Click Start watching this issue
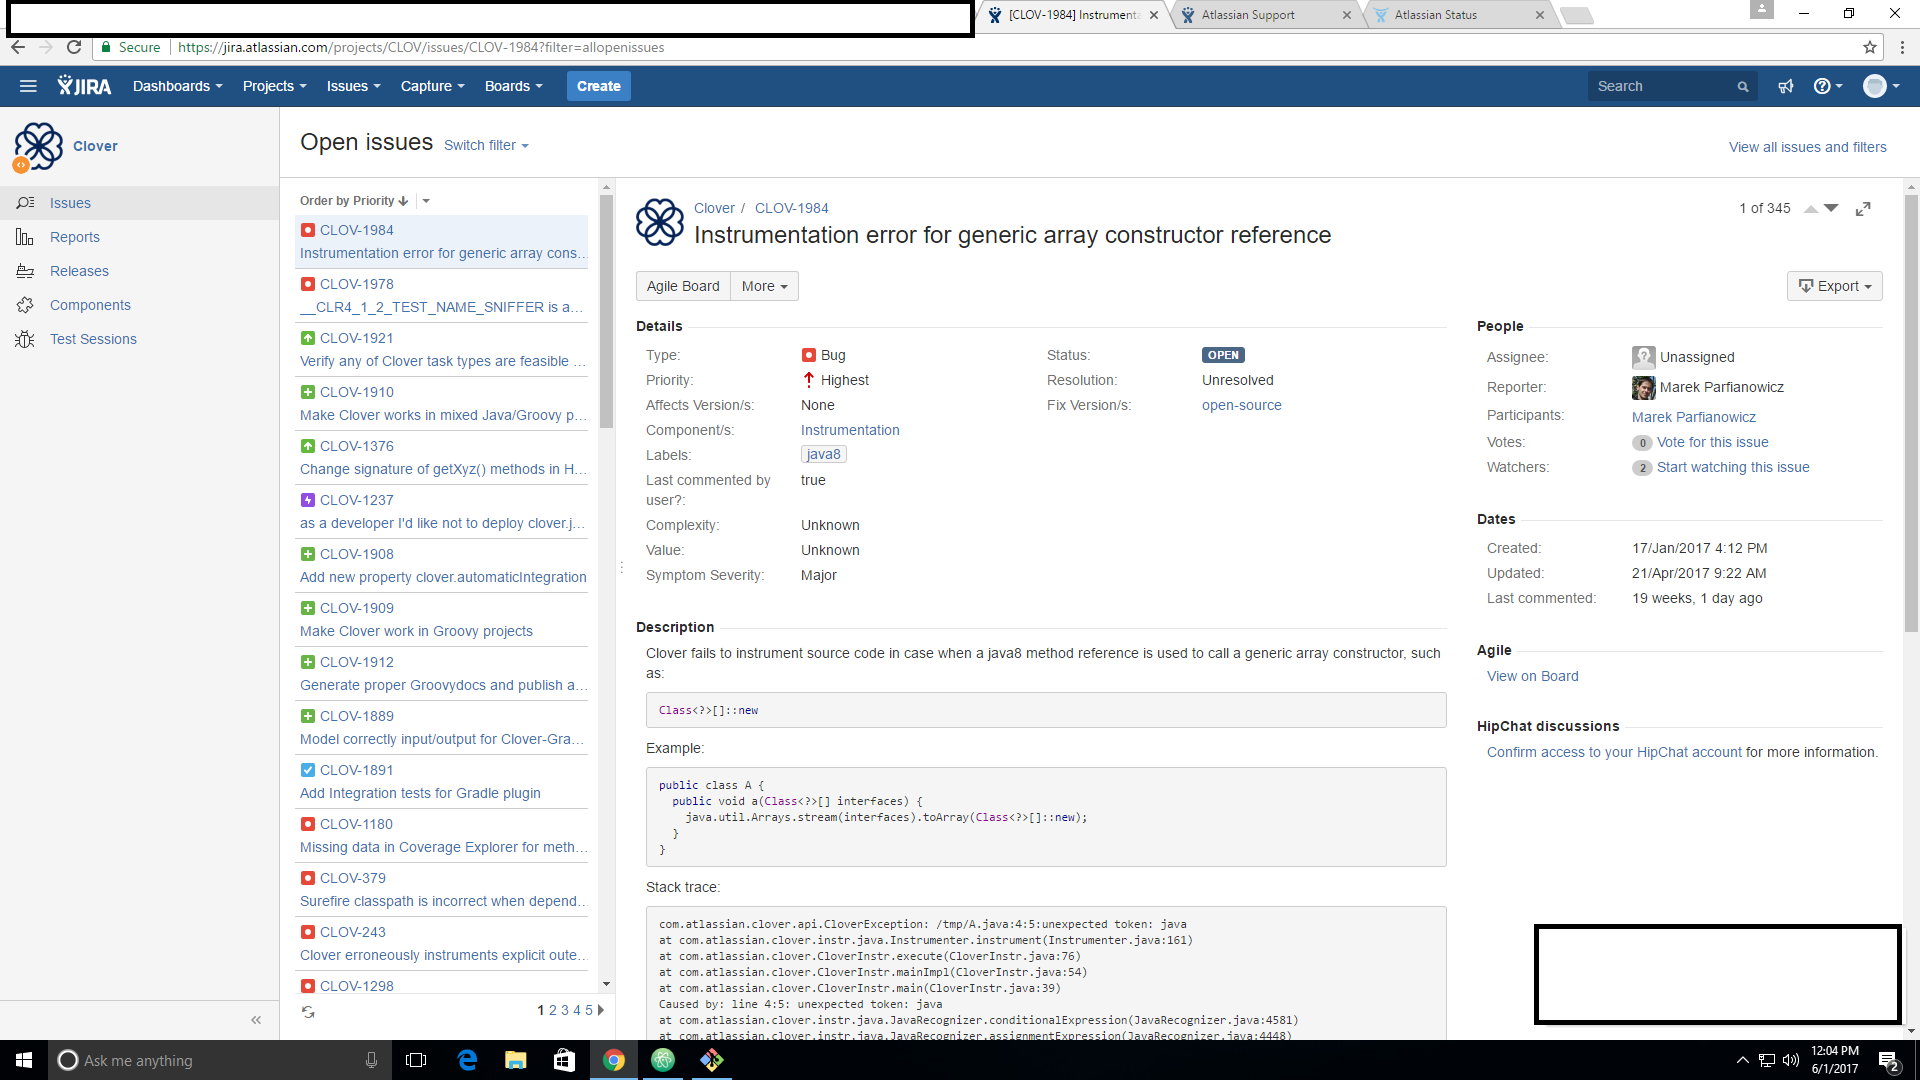 pos(1733,467)
